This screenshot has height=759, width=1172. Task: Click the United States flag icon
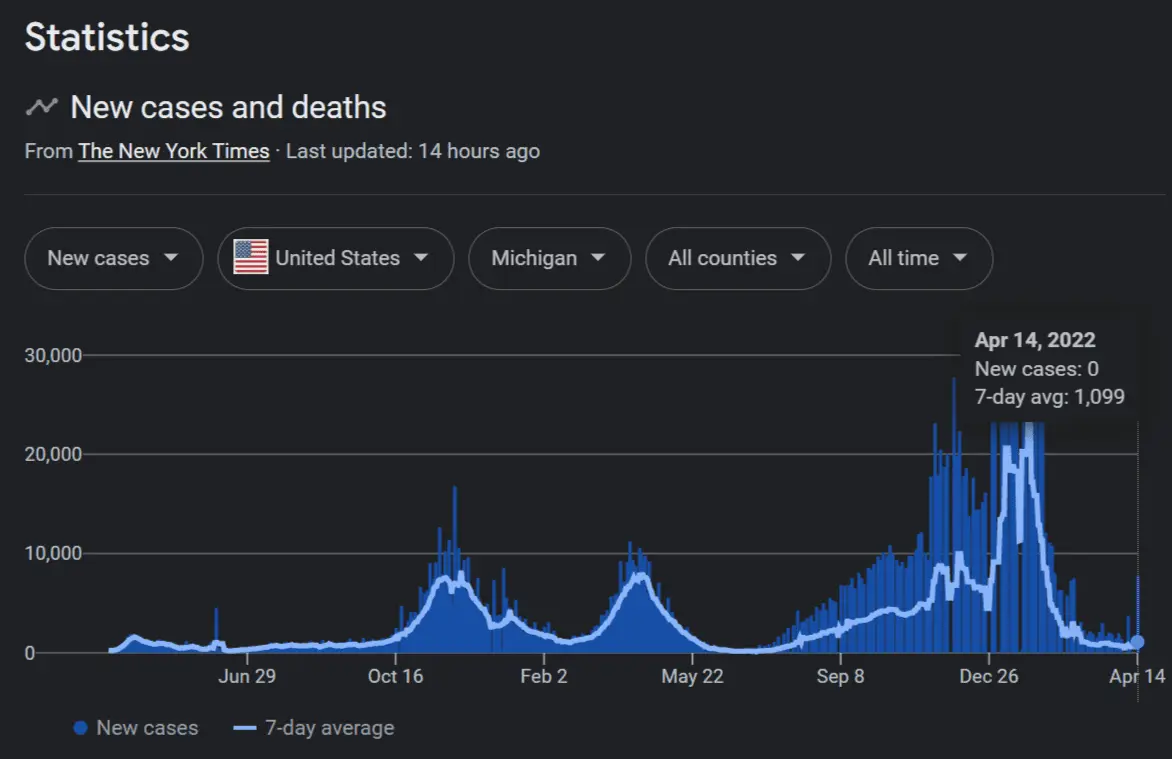click(250, 258)
